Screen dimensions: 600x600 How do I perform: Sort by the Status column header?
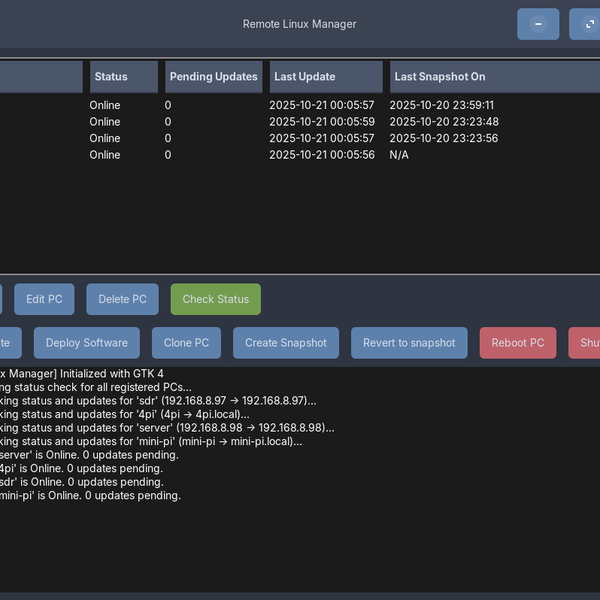122,77
